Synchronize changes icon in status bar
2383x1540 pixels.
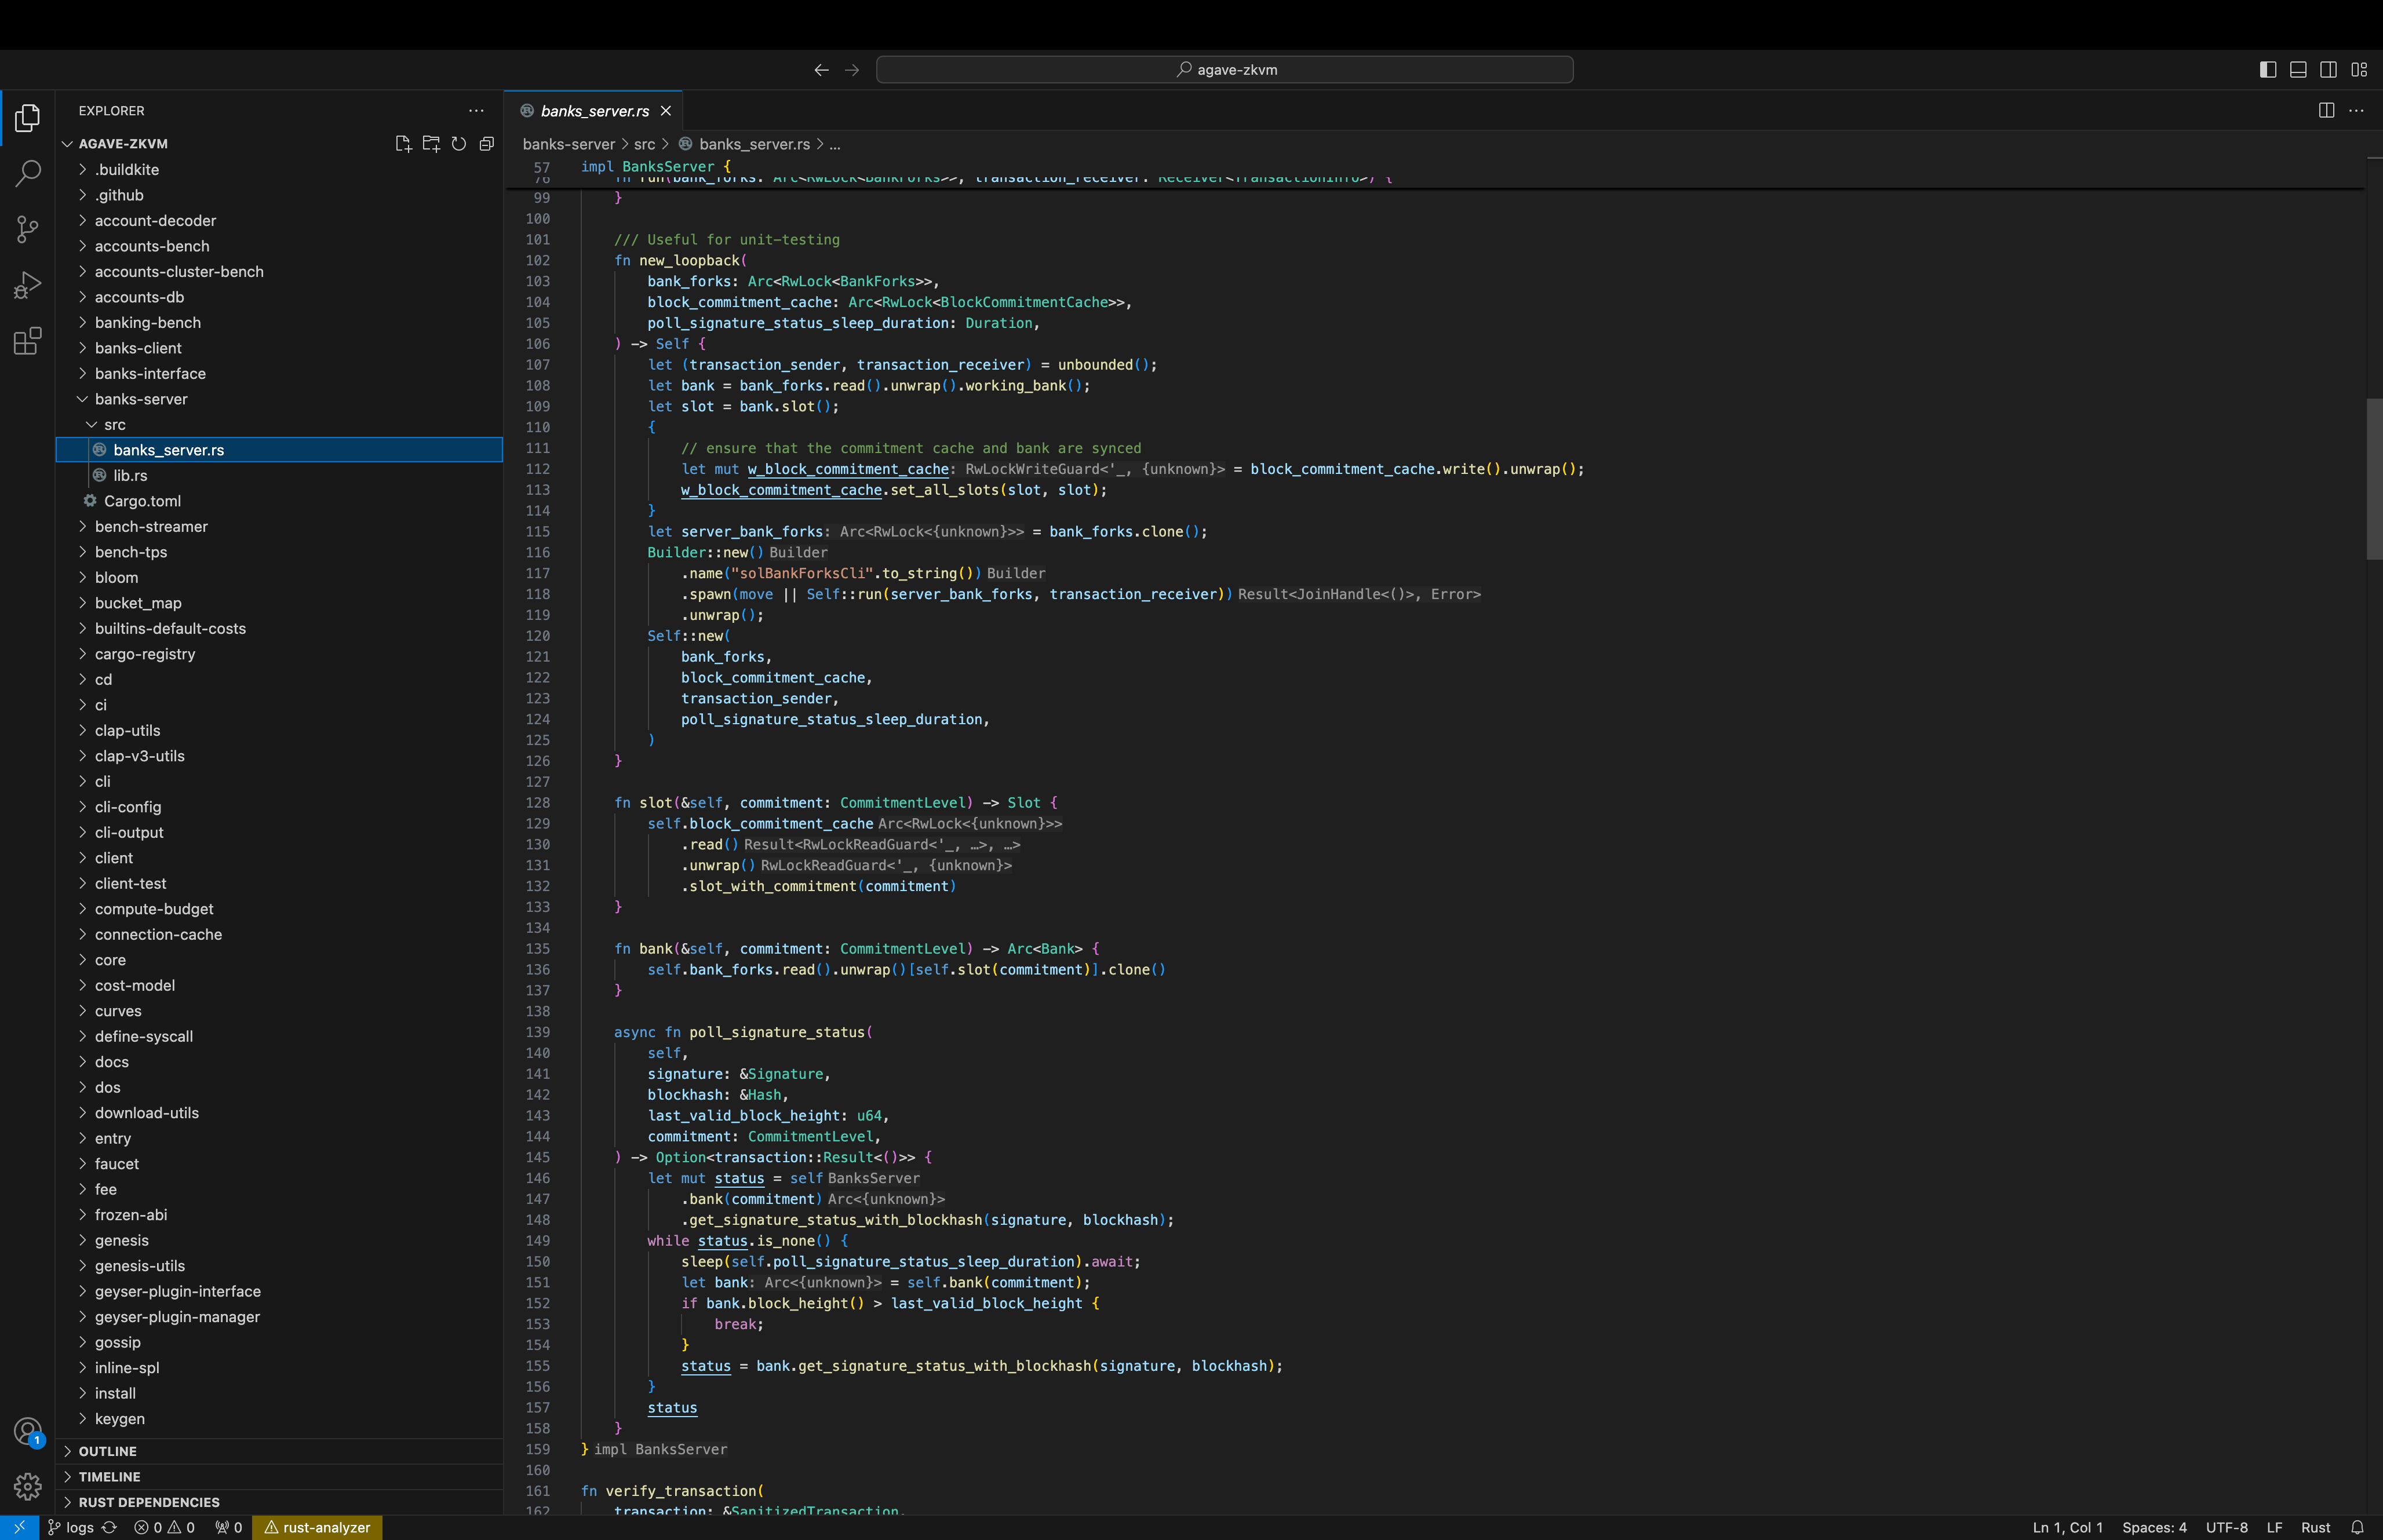109,1528
